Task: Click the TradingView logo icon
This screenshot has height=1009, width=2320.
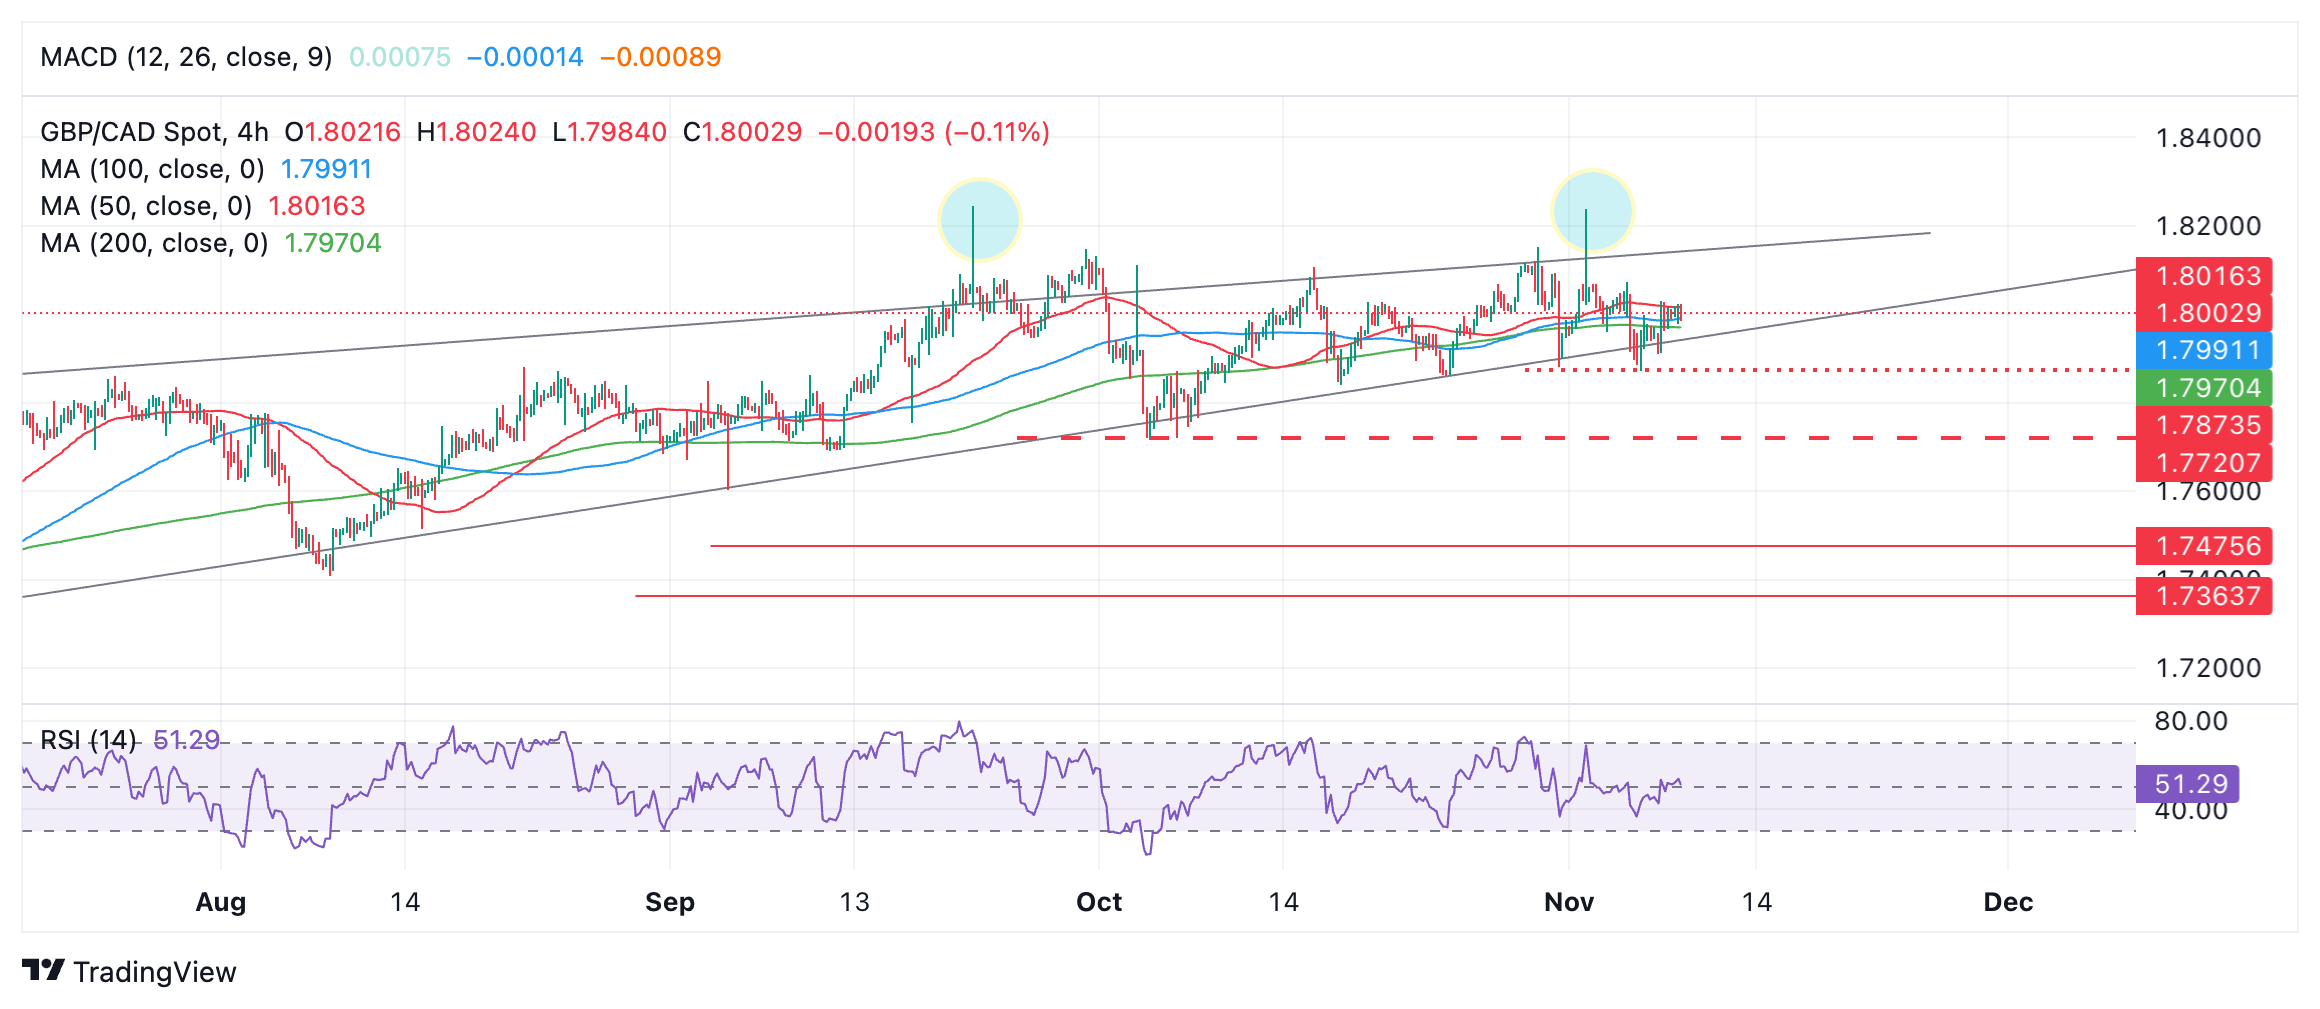Action: [43, 970]
